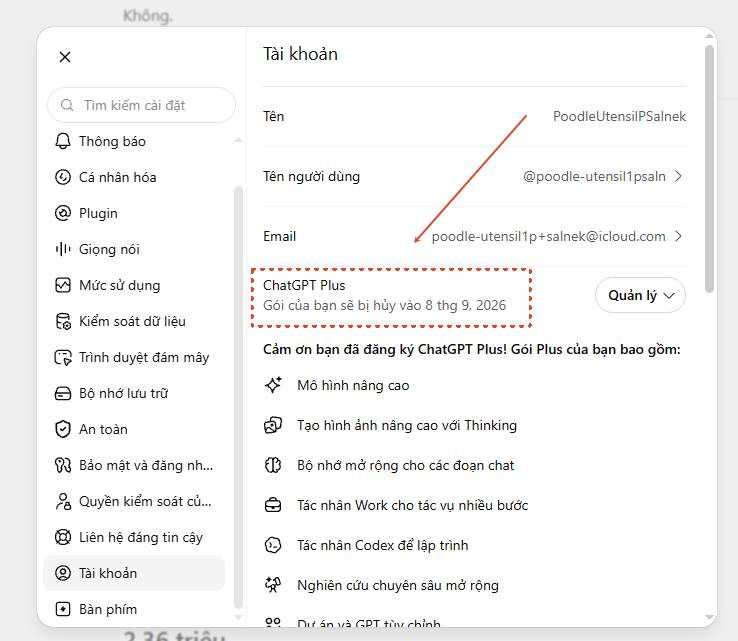Click the name value PoodleUtensilPSalnek
The image size is (738, 641).
pos(619,116)
